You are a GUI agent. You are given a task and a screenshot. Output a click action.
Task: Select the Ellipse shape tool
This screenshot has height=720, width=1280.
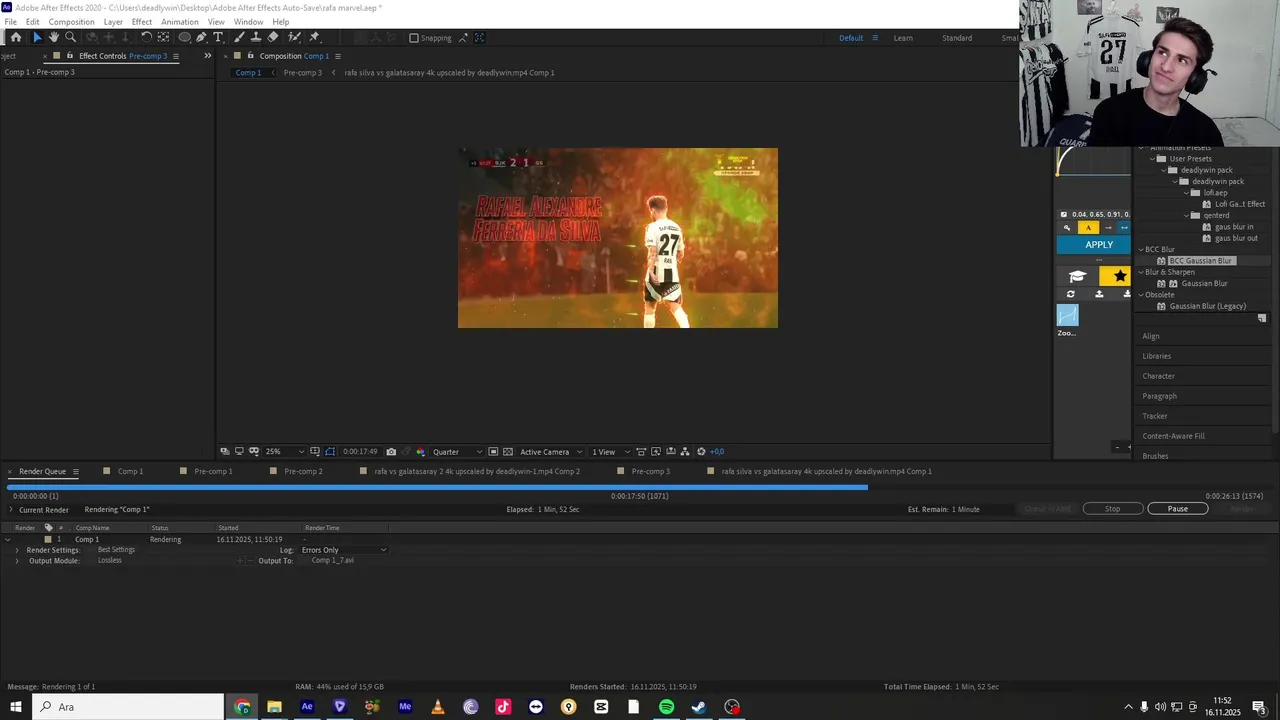click(x=185, y=38)
